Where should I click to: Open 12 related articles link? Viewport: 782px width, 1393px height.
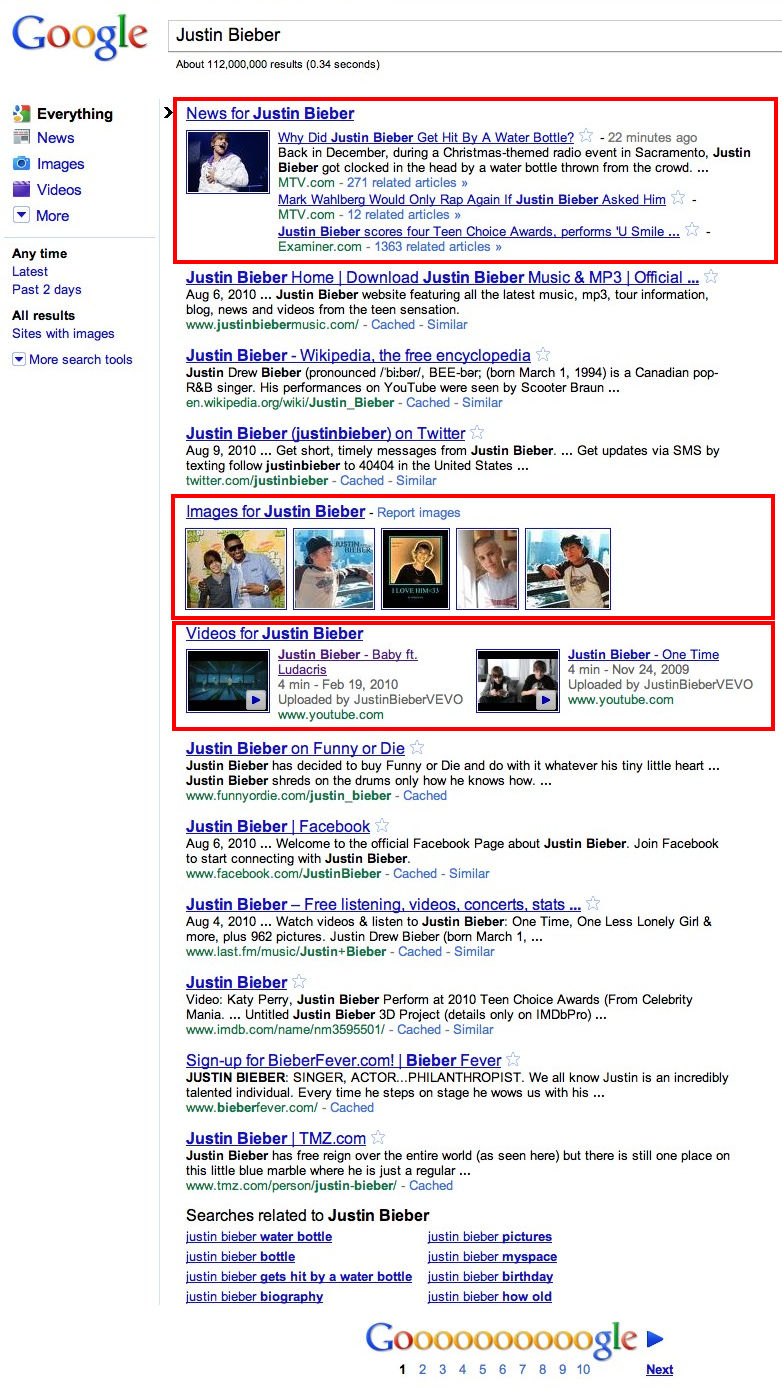pos(404,214)
